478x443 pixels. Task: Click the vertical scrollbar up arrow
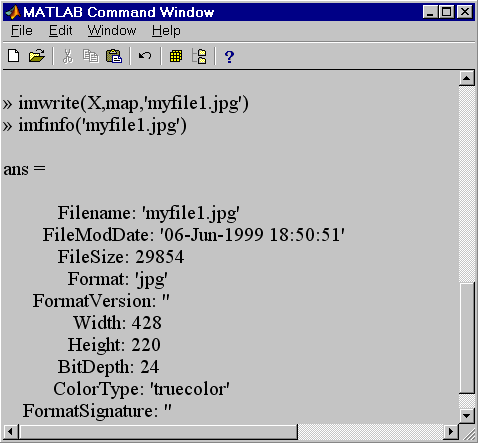[467, 78]
